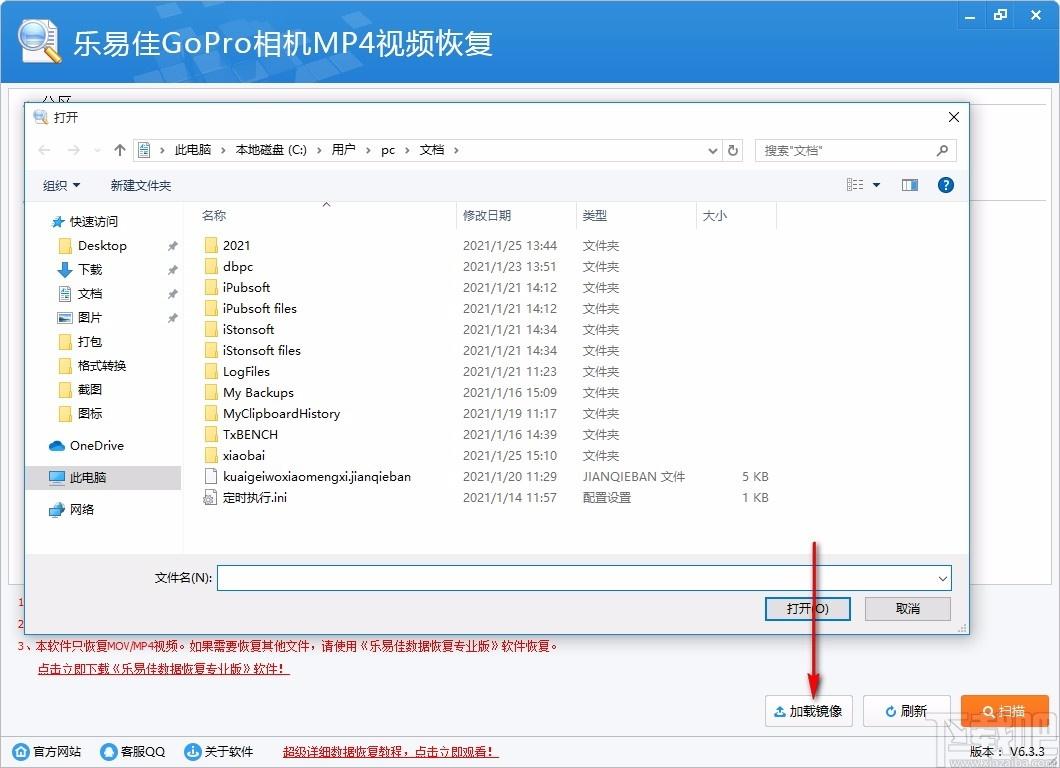Open 客服QQ in status bar
This screenshot has height=768, width=1060.
pos(132,752)
